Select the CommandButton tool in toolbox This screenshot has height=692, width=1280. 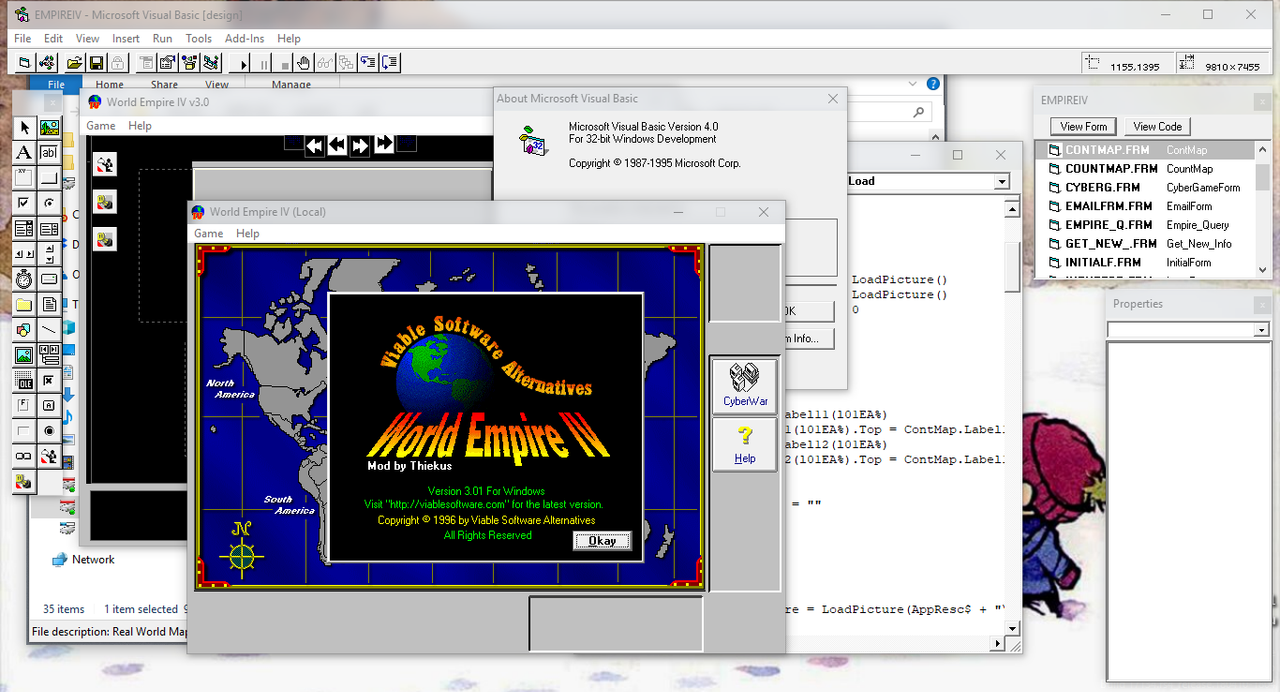49,178
